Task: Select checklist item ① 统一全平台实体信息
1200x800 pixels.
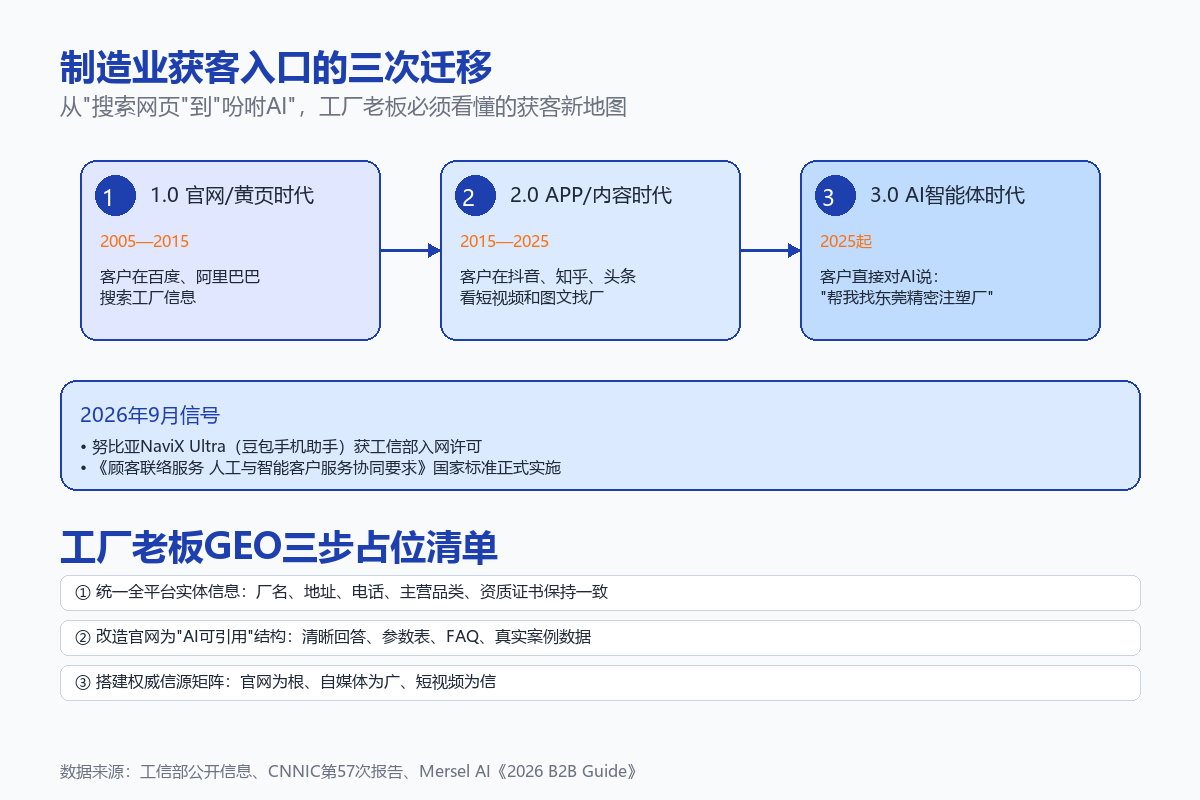Action: 600,592
